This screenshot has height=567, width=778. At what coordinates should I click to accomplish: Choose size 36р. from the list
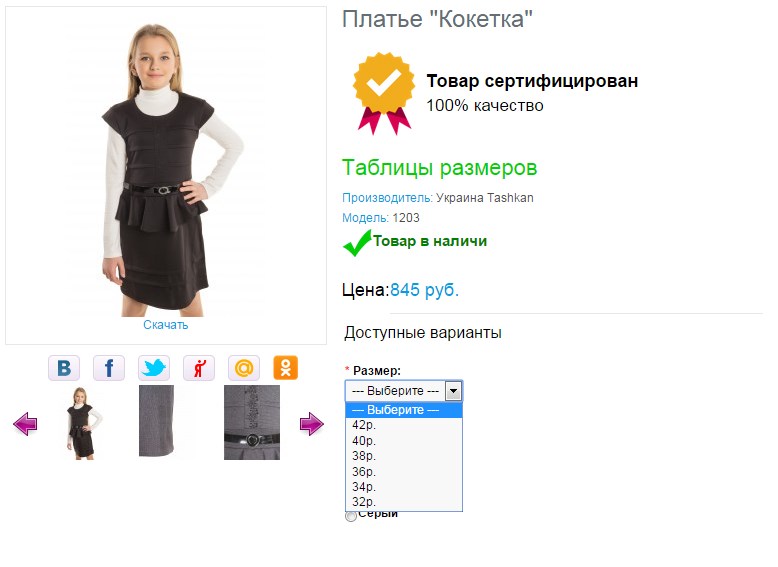[364, 471]
